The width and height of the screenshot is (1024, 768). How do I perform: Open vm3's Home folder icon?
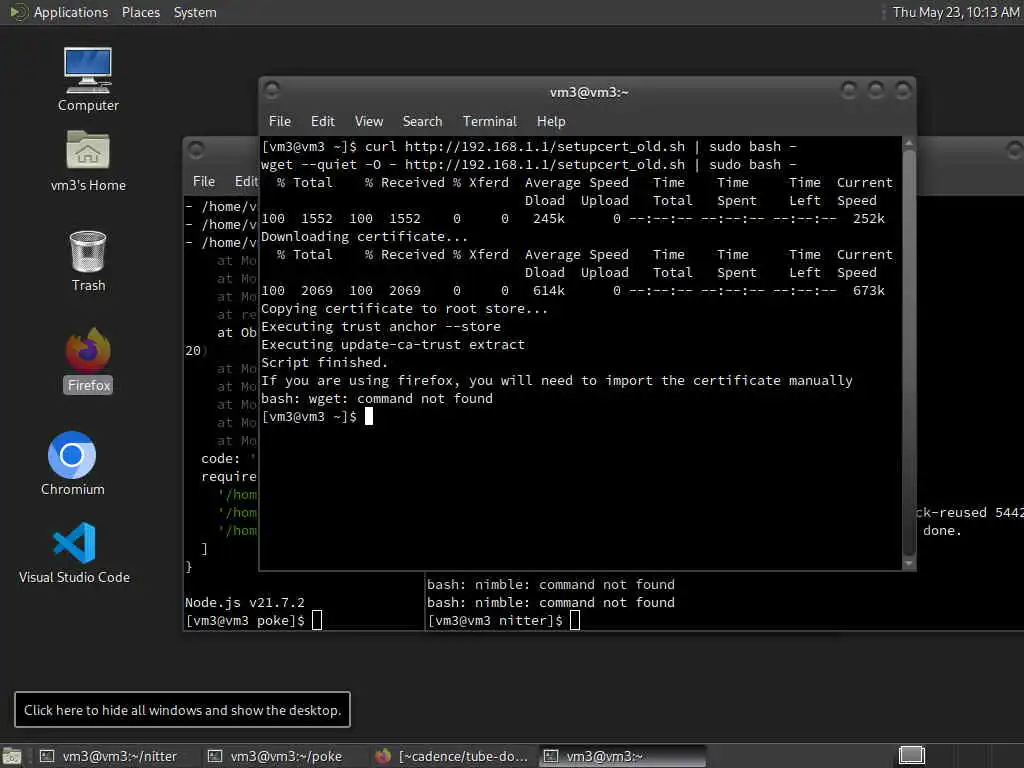(x=88, y=161)
